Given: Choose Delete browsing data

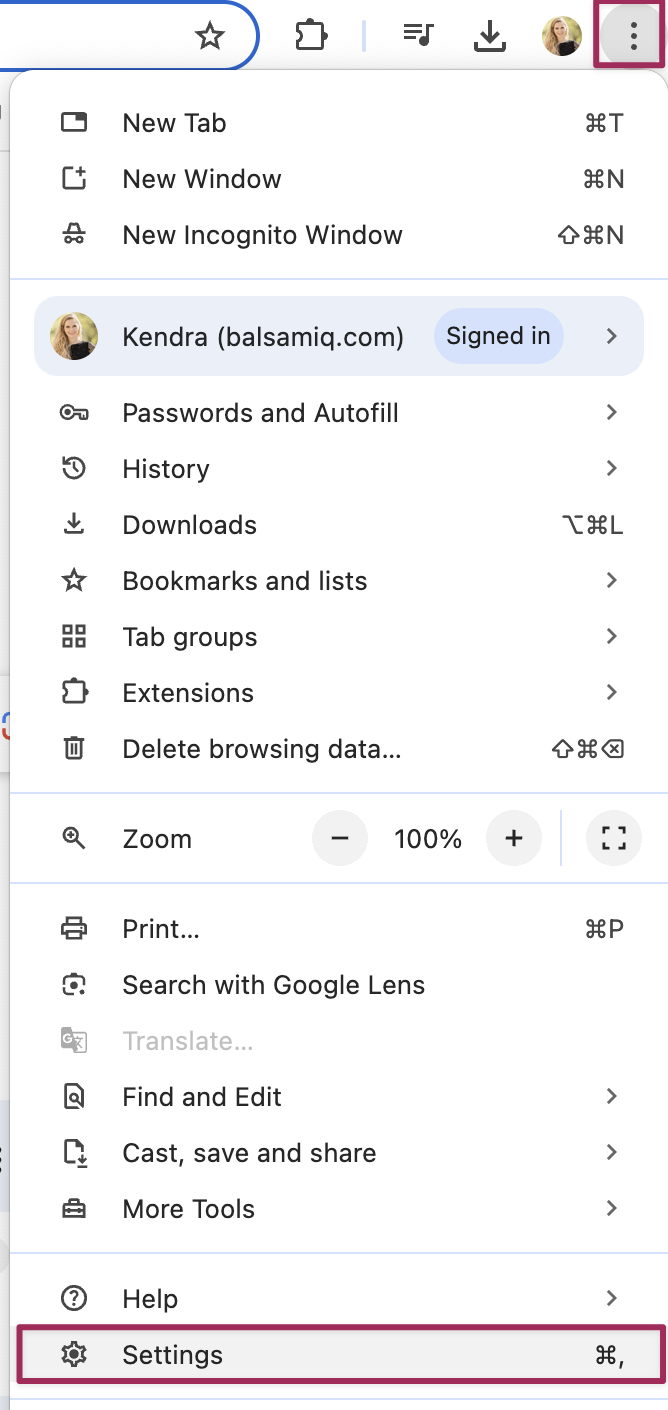Looking at the screenshot, I should point(262,749).
